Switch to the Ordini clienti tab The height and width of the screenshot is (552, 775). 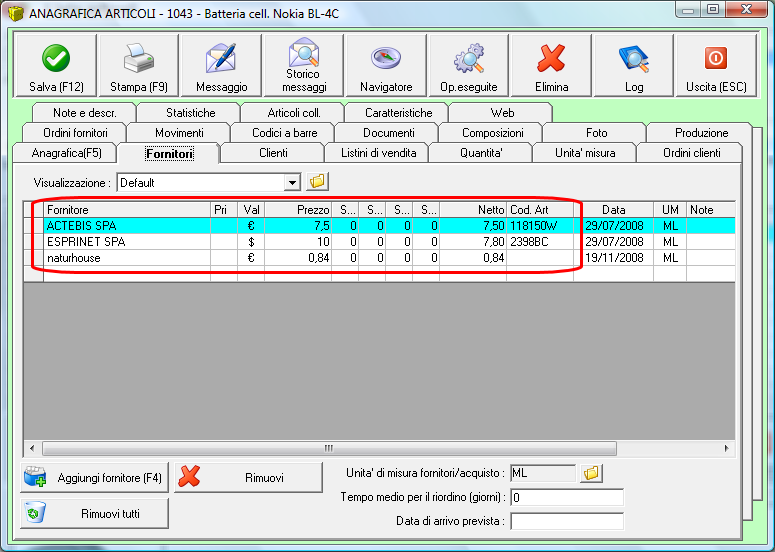point(691,153)
